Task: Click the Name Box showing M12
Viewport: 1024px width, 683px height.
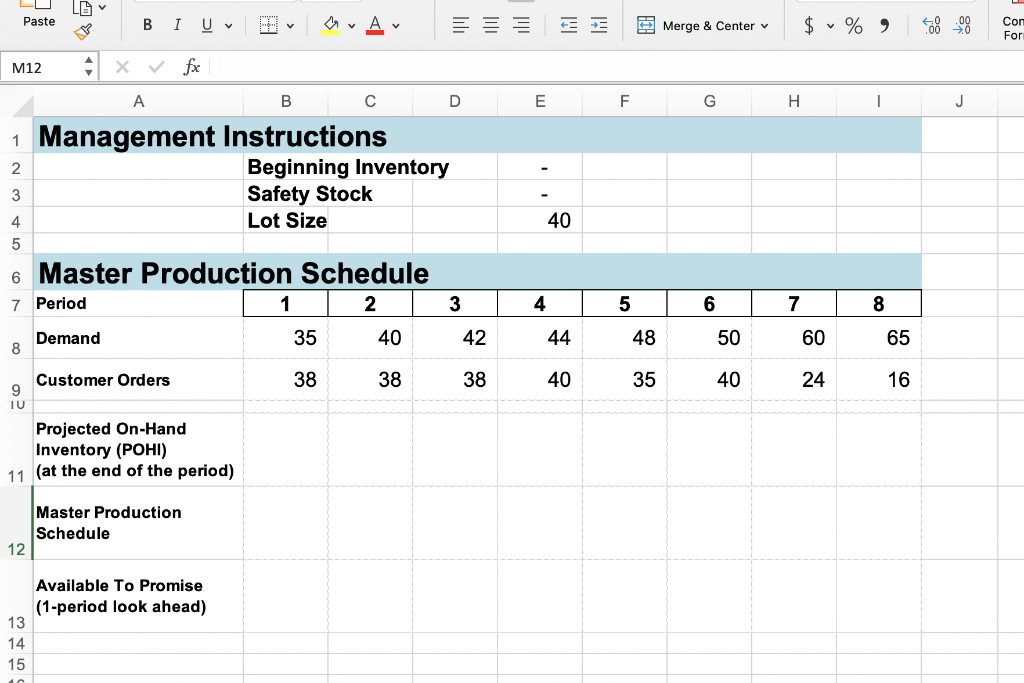Action: tap(40, 67)
